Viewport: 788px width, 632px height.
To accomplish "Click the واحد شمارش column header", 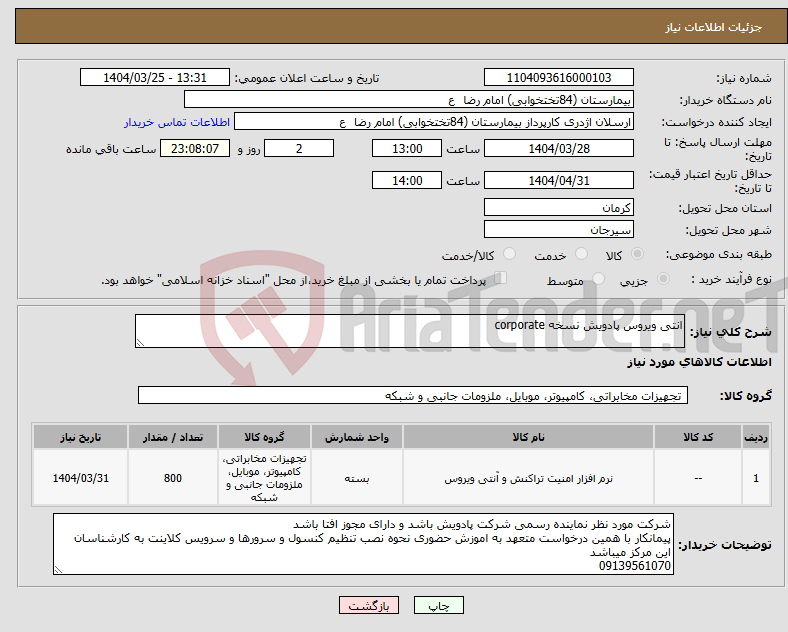I will [357, 437].
